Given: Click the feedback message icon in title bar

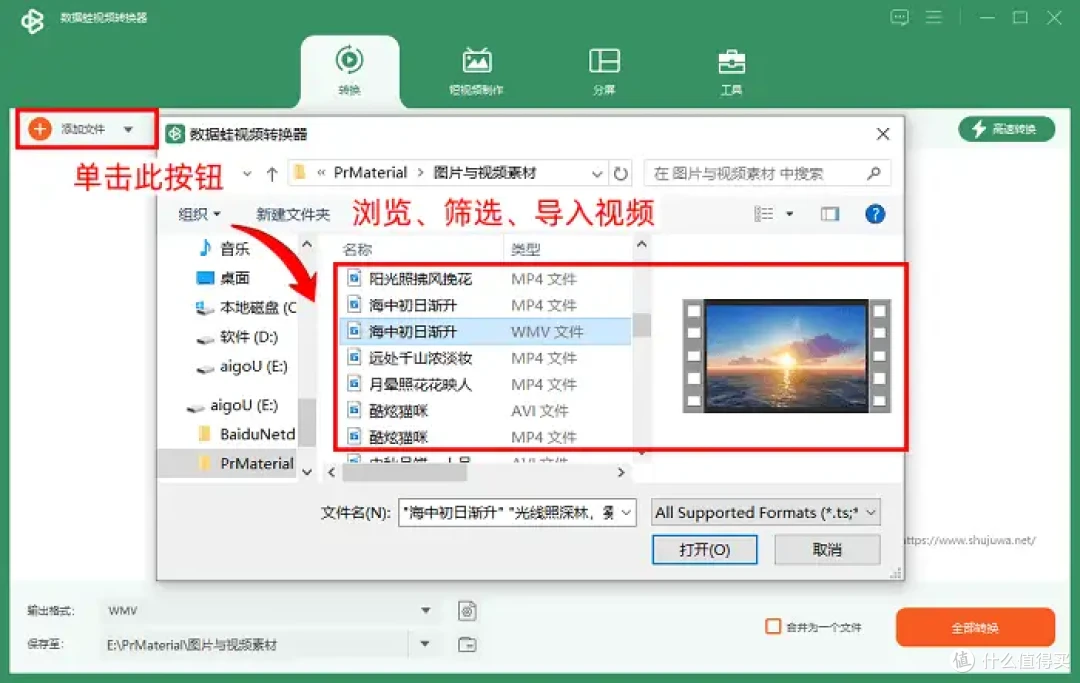Looking at the screenshot, I should tap(900, 17).
